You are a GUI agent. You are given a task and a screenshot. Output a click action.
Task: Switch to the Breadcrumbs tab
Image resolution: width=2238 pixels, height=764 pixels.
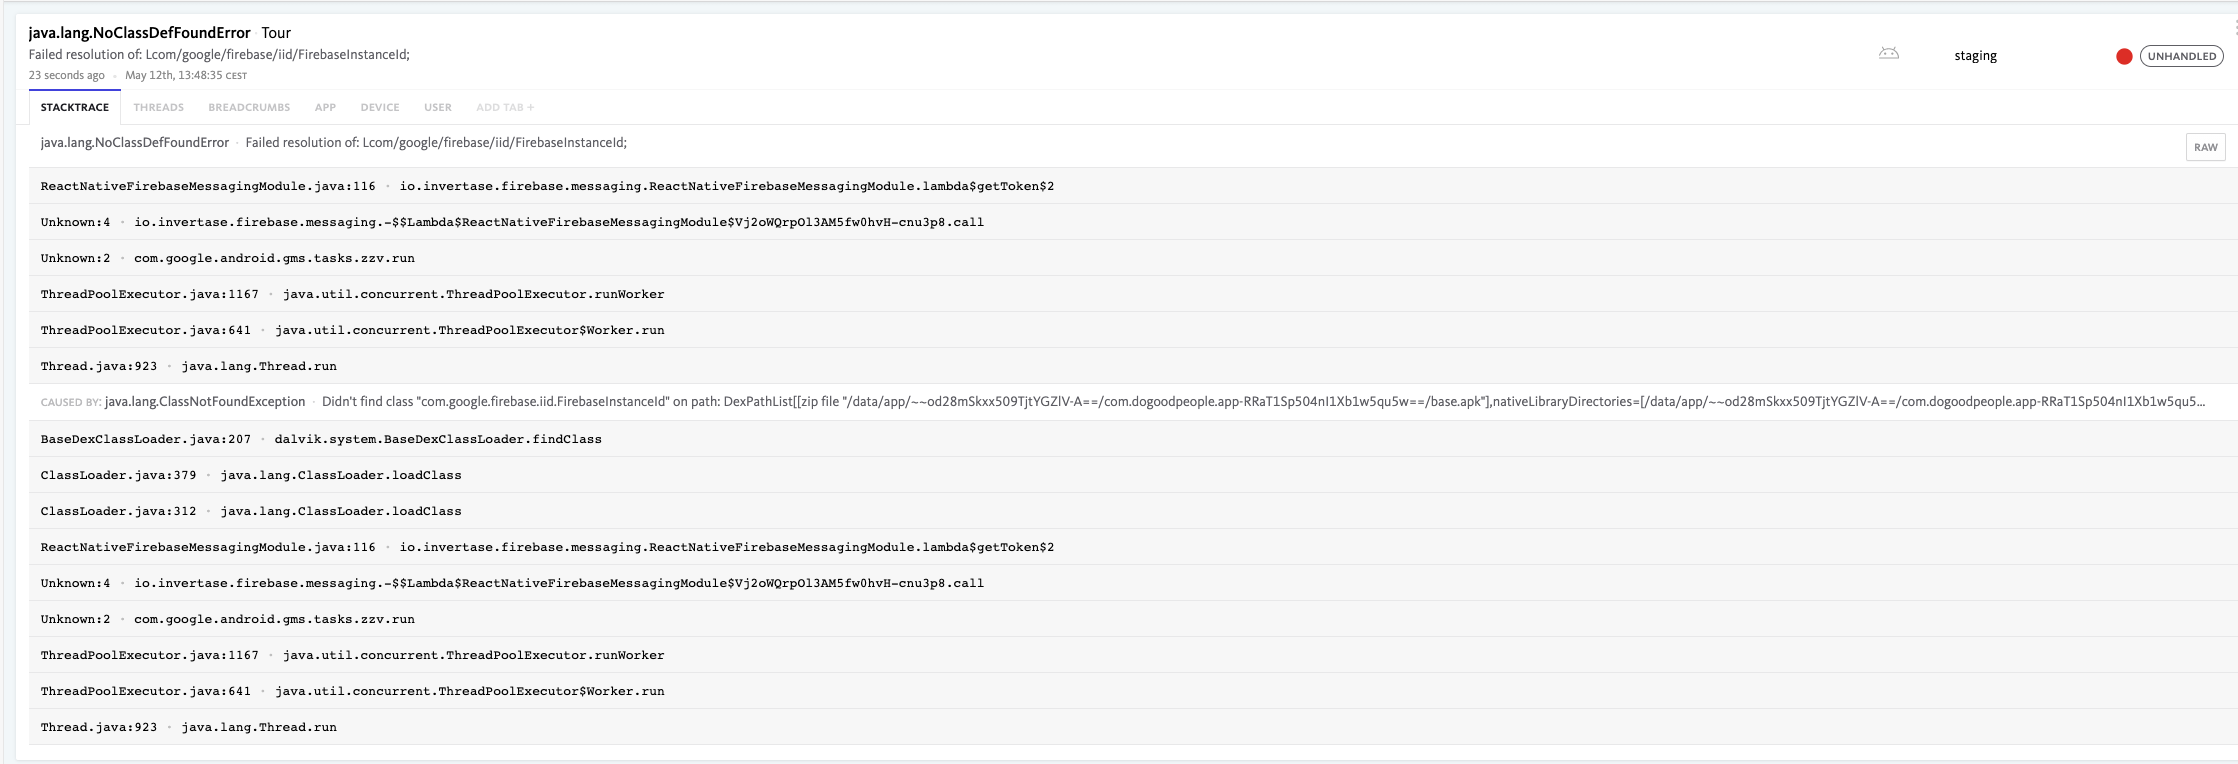[x=249, y=107]
